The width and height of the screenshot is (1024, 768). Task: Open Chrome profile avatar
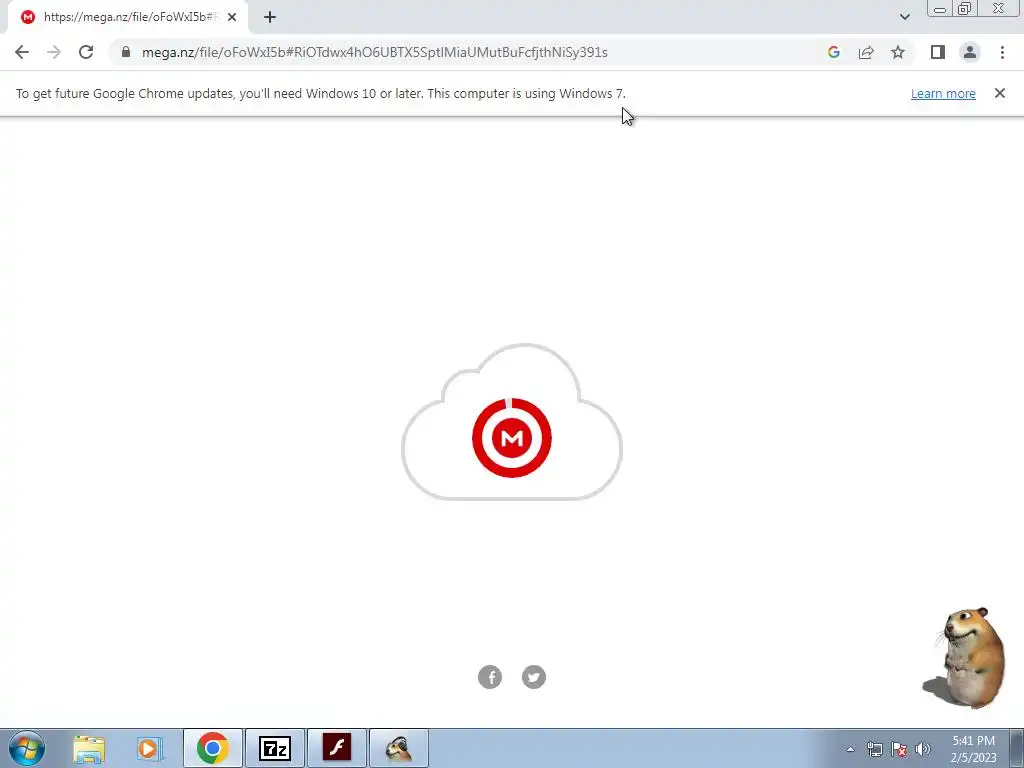coord(970,52)
